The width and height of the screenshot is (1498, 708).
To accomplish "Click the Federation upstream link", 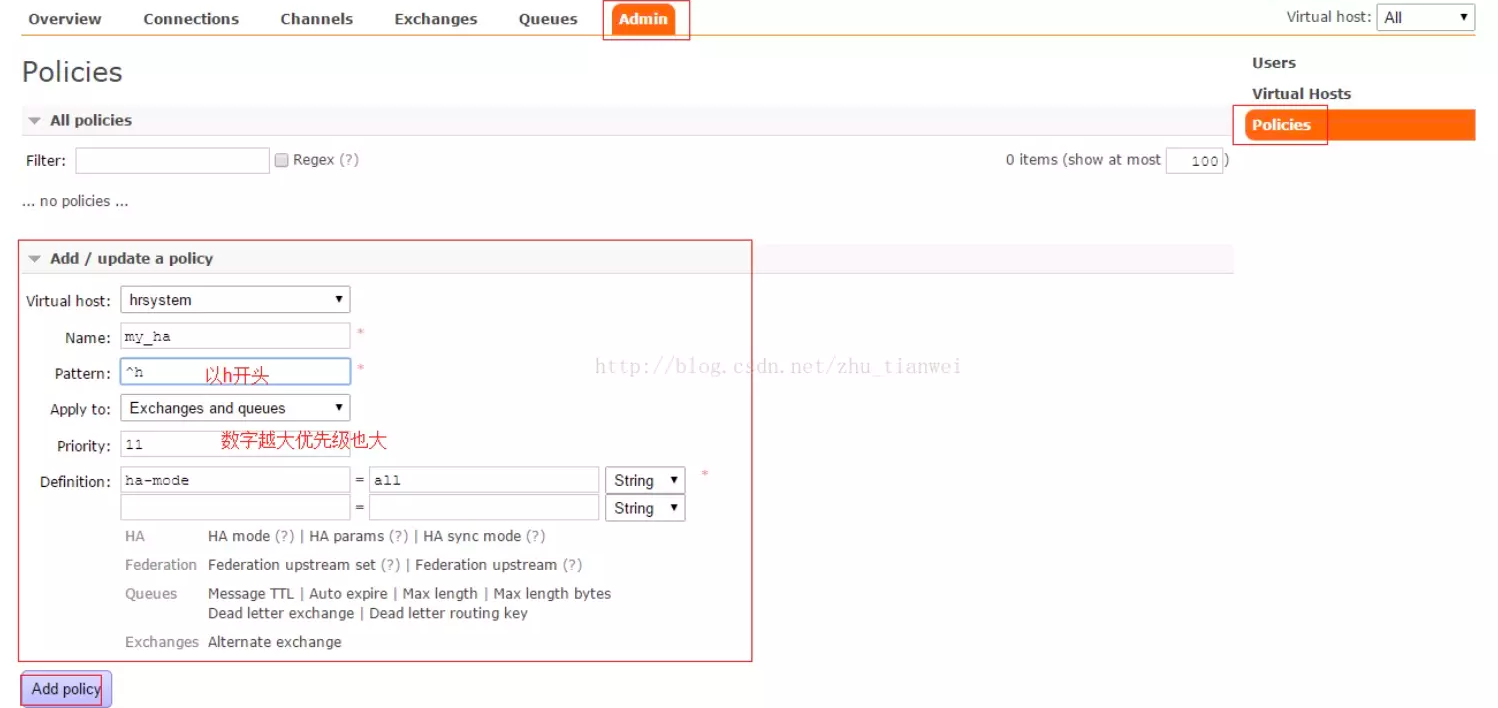I will point(486,565).
